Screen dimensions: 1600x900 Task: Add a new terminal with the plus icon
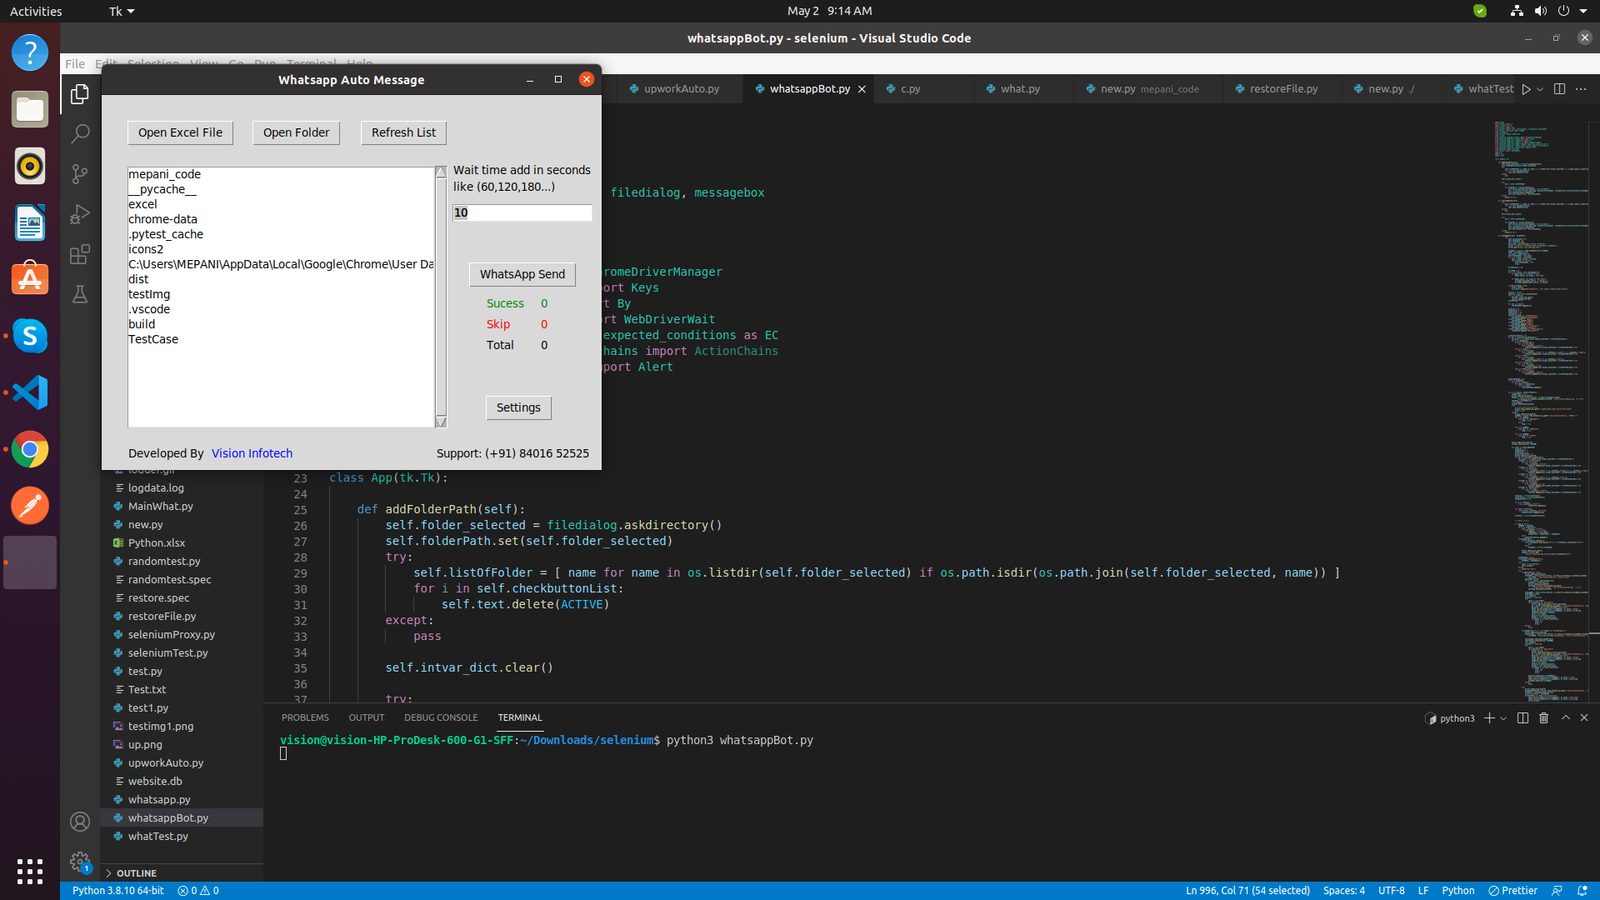[x=1489, y=718]
